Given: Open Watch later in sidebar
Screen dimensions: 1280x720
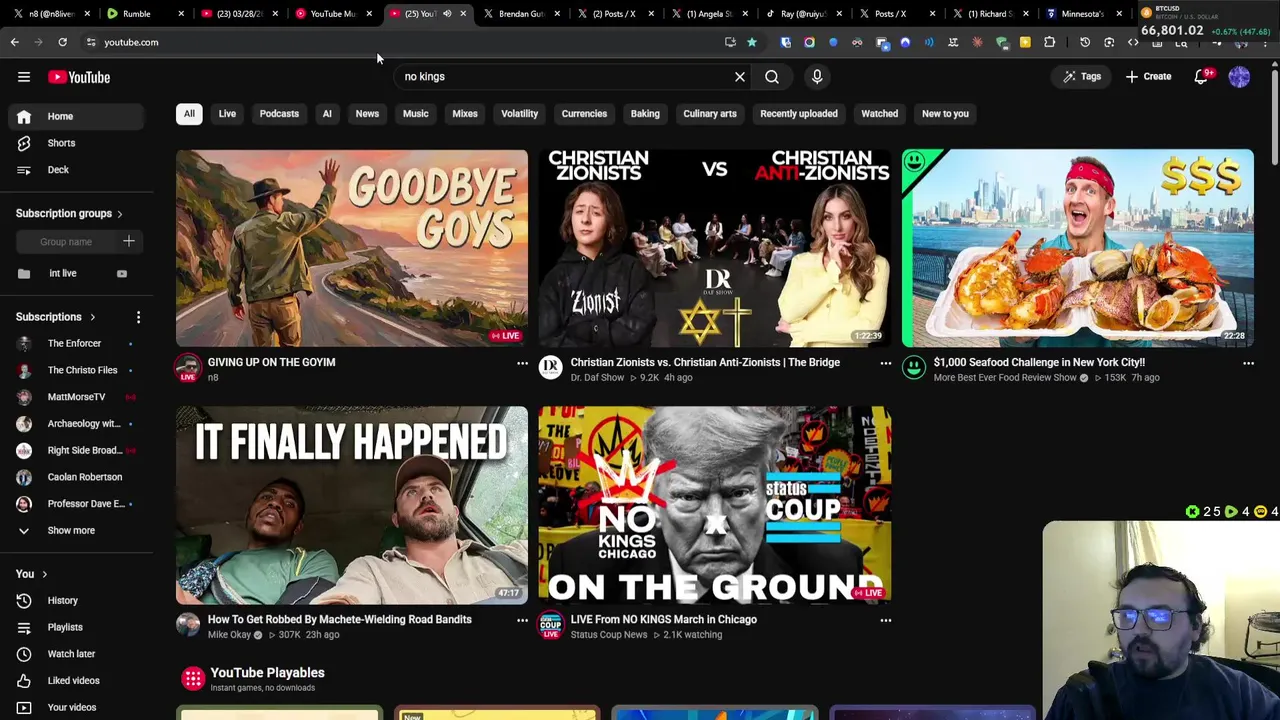Looking at the screenshot, I should tap(76, 654).
